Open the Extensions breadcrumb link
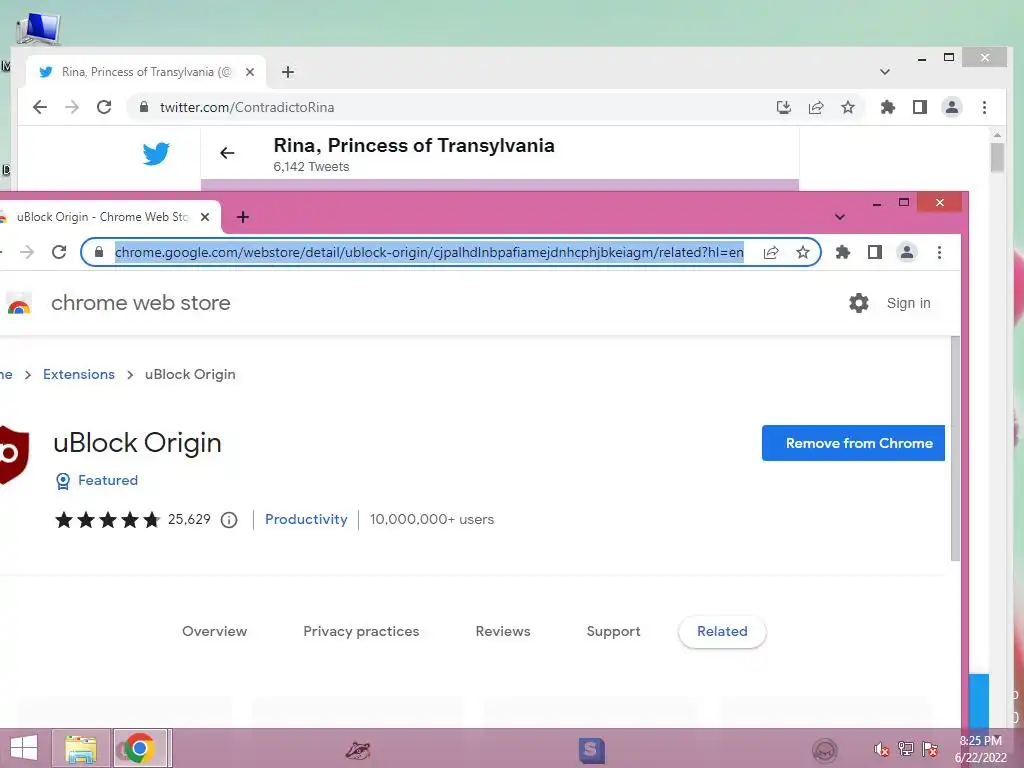This screenshot has height=768, width=1024. coord(79,374)
